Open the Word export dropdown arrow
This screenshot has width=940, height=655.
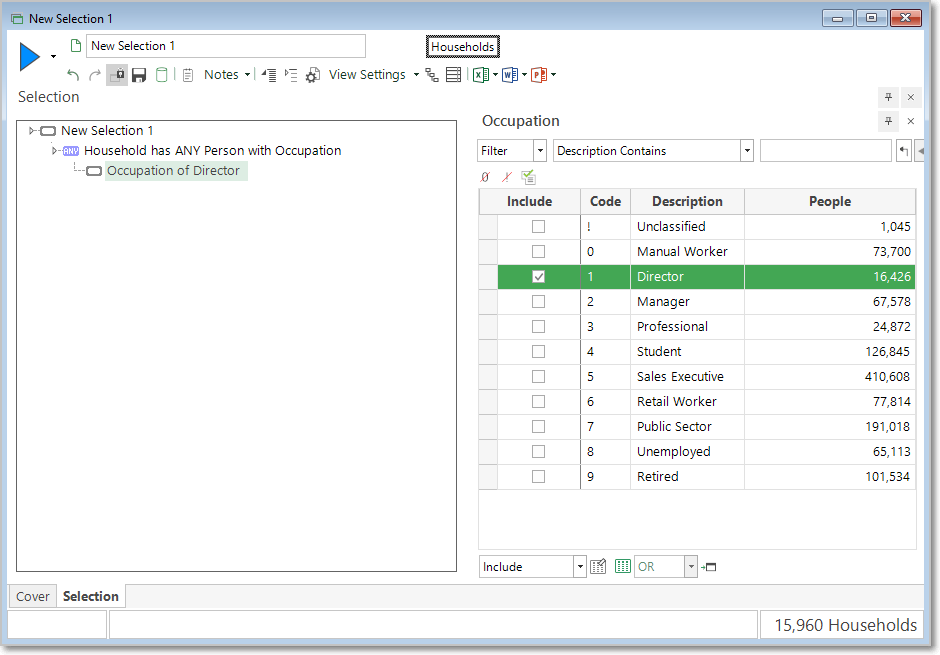pos(525,75)
